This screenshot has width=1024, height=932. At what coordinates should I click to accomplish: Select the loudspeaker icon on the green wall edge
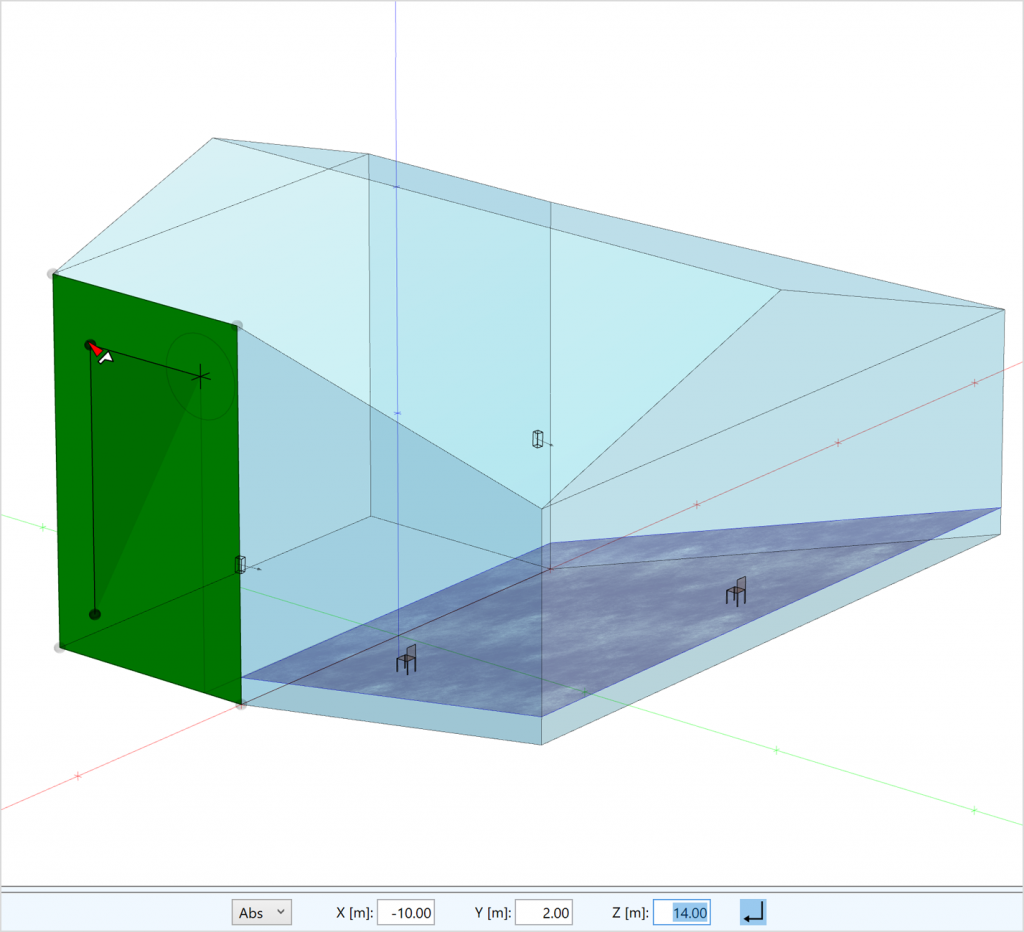(x=240, y=565)
